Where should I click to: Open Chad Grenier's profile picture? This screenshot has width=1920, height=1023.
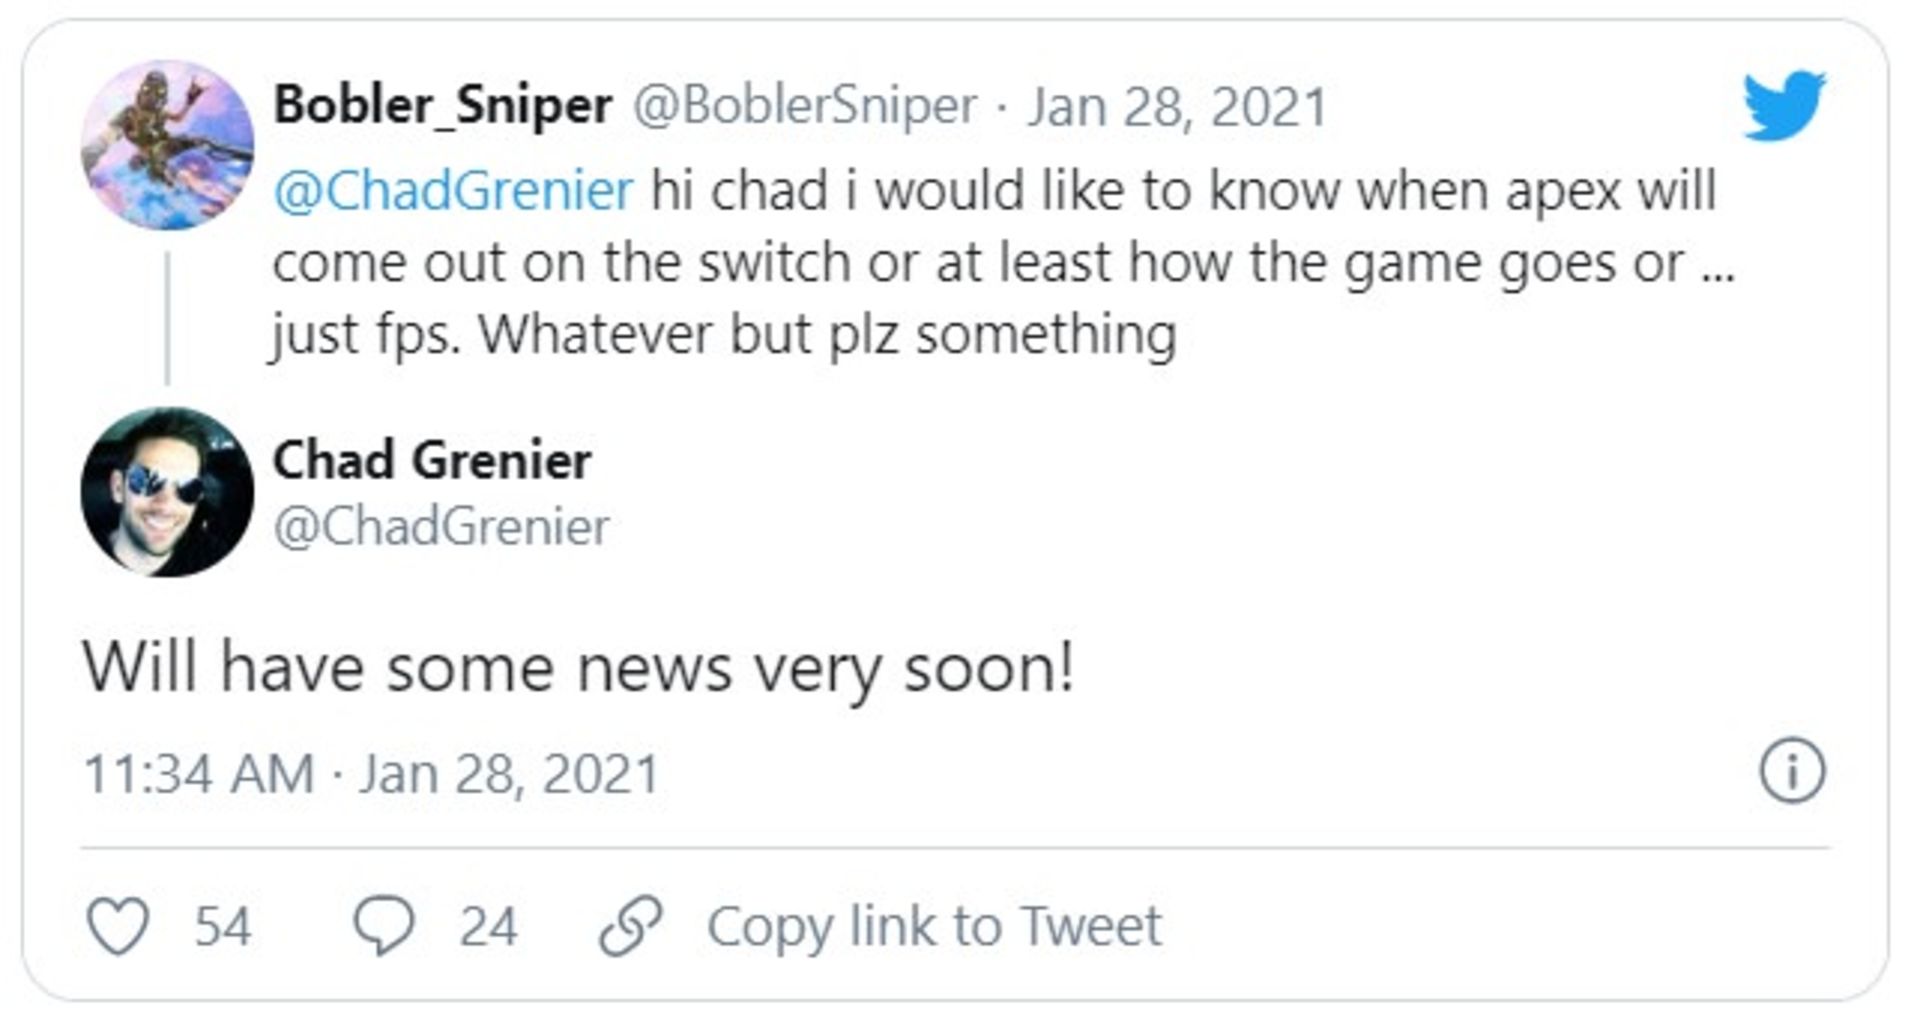click(x=167, y=492)
